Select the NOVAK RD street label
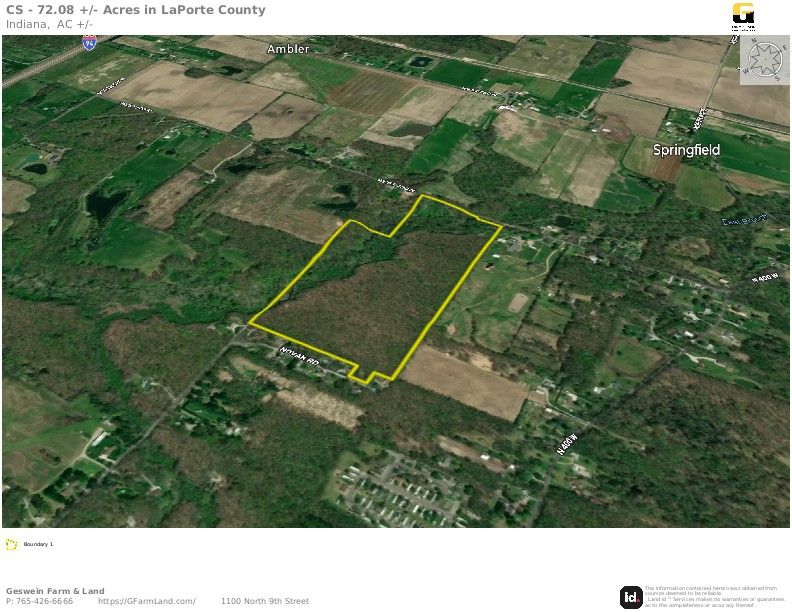Image resolution: width=792 pixels, height=612 pixels. pos(300,356)
